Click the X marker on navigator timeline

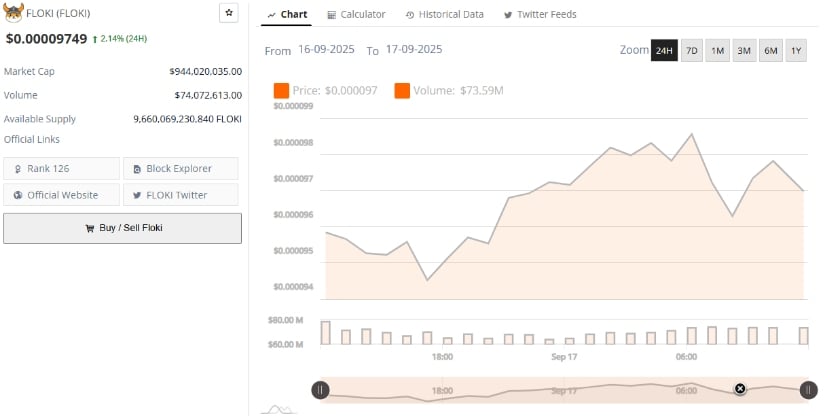tap(740, 389)
